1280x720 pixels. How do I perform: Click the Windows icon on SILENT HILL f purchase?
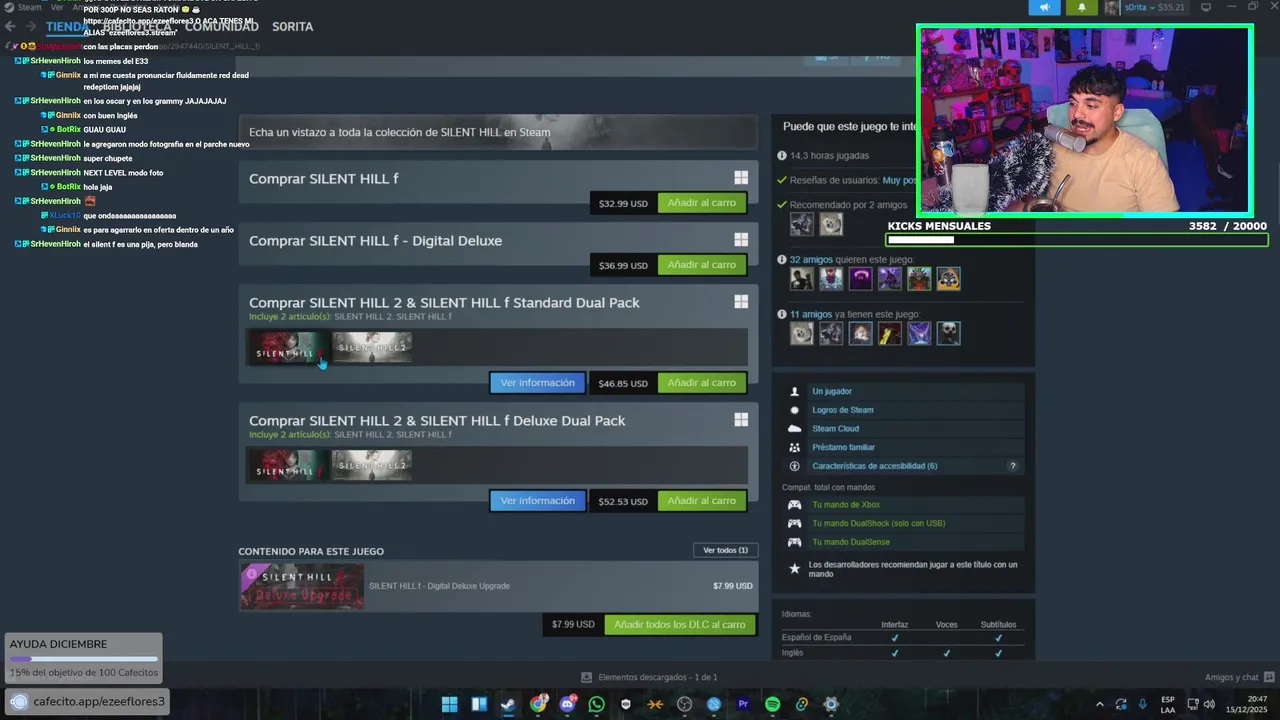(741, 178)
